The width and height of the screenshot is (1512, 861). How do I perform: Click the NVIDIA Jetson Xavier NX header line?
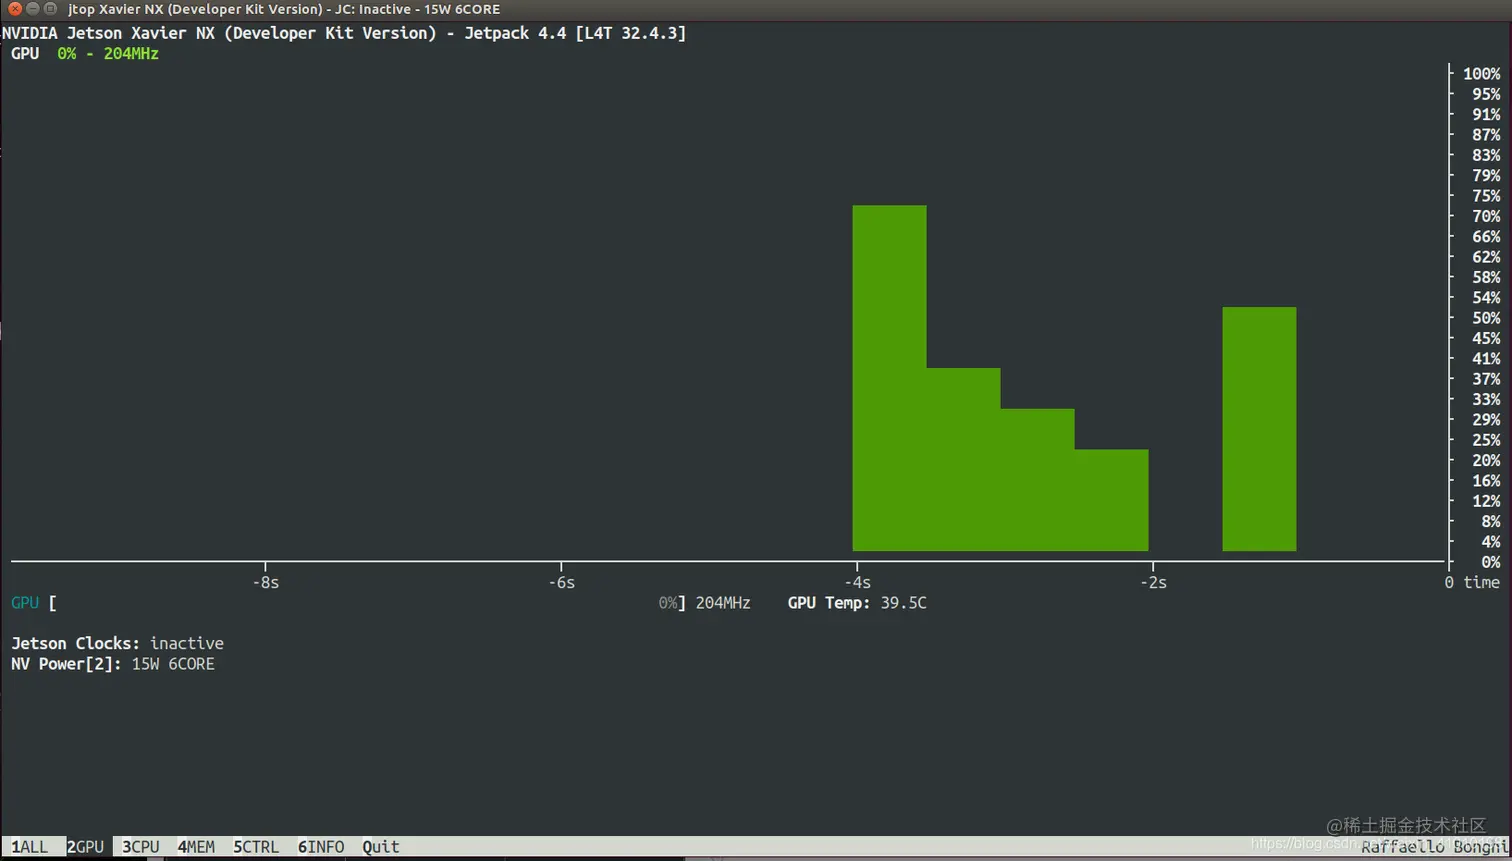(x=344, y=33)
